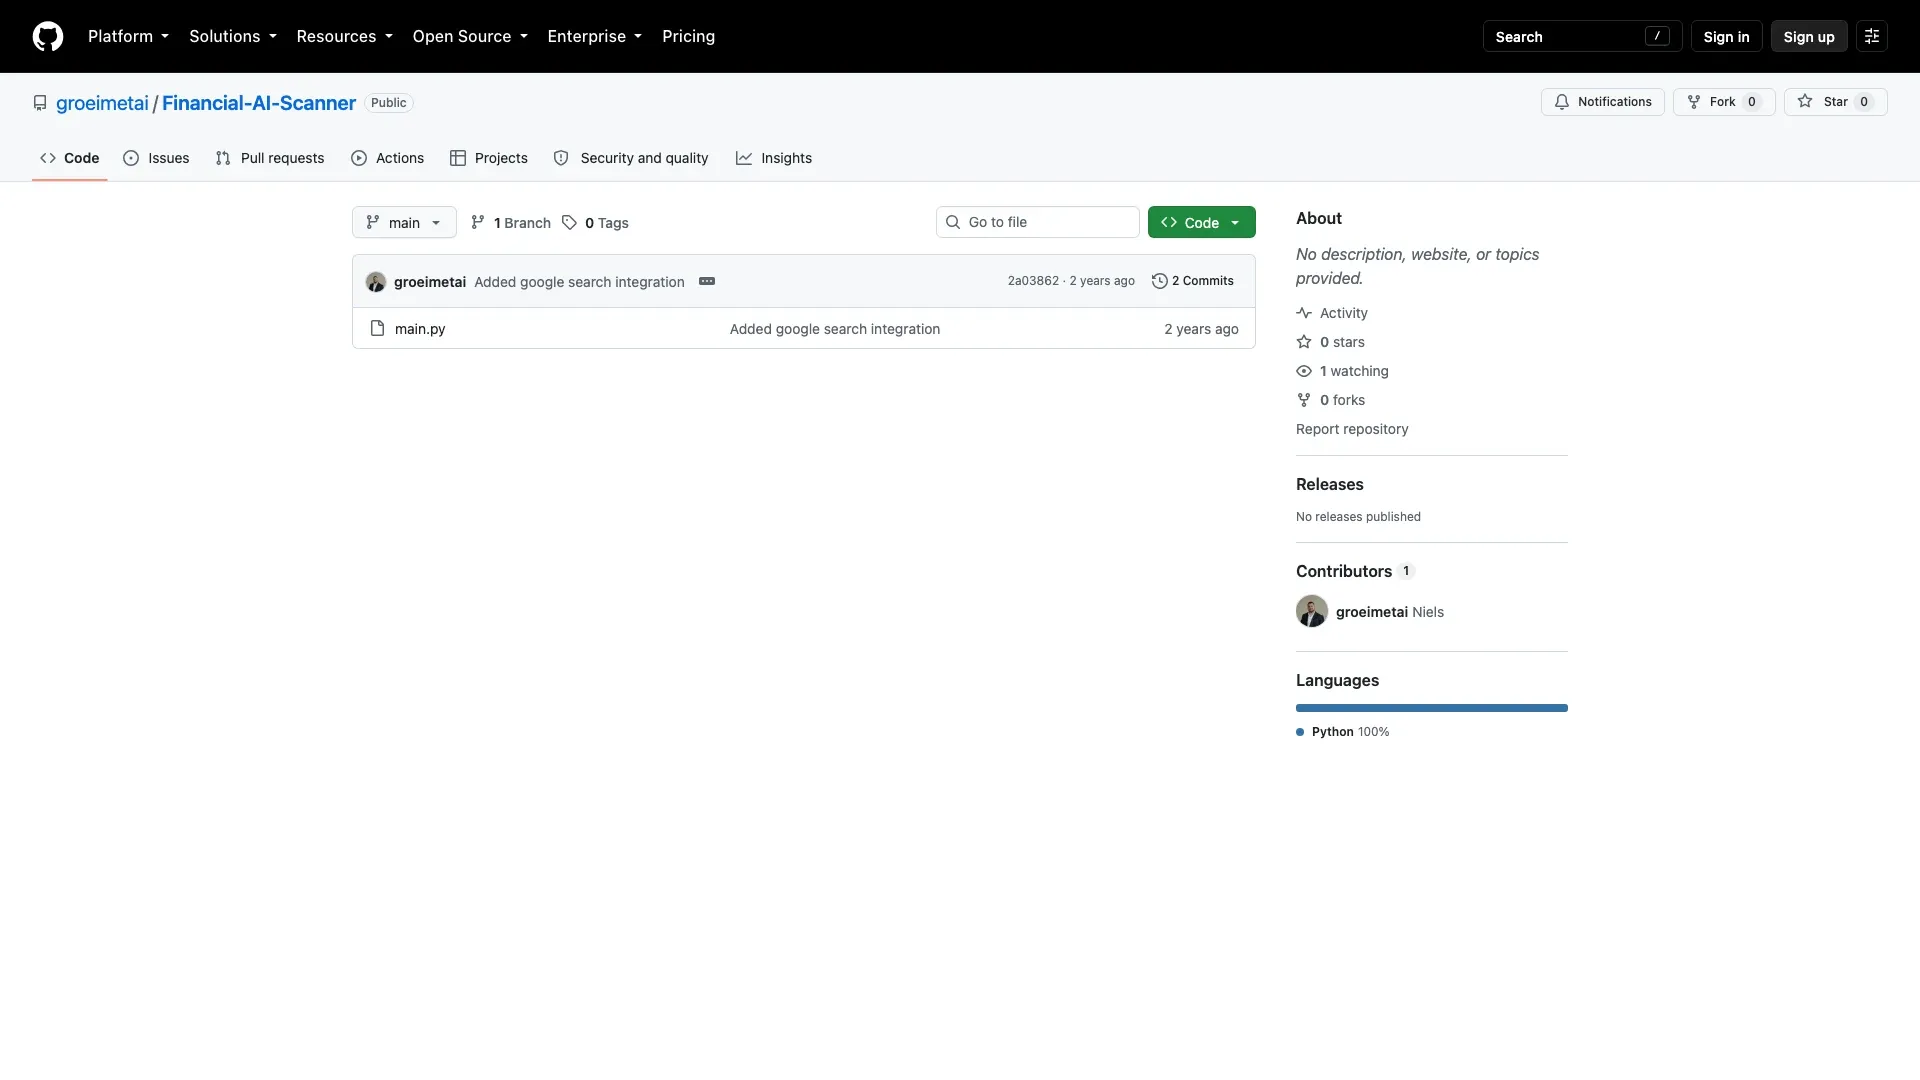
Task: Open the latest commit message link
Action: 579,282
